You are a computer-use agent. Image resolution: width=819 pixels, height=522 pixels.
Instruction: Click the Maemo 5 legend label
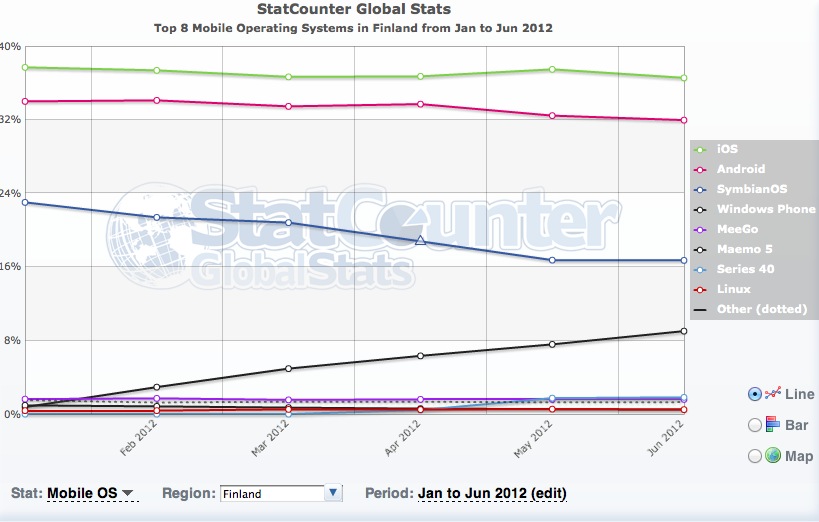(x=745, y=249)
